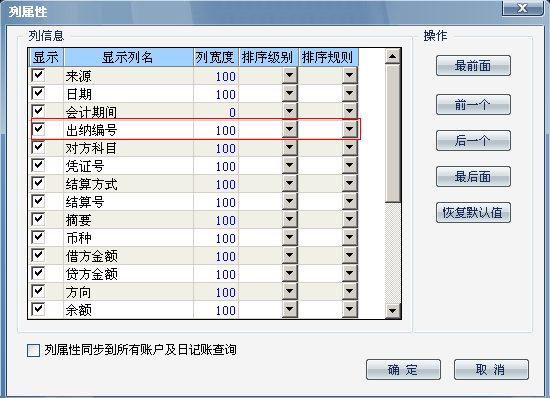Toggle the 显示 checkbox for 结算方式
Viewport: 550px width, 398px height.
click(38, 183)
